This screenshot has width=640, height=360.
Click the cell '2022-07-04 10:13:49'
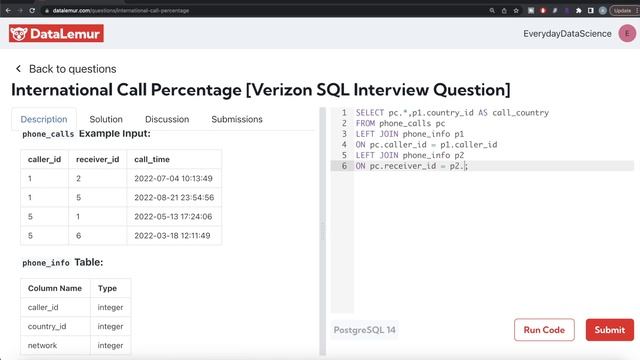173,178
